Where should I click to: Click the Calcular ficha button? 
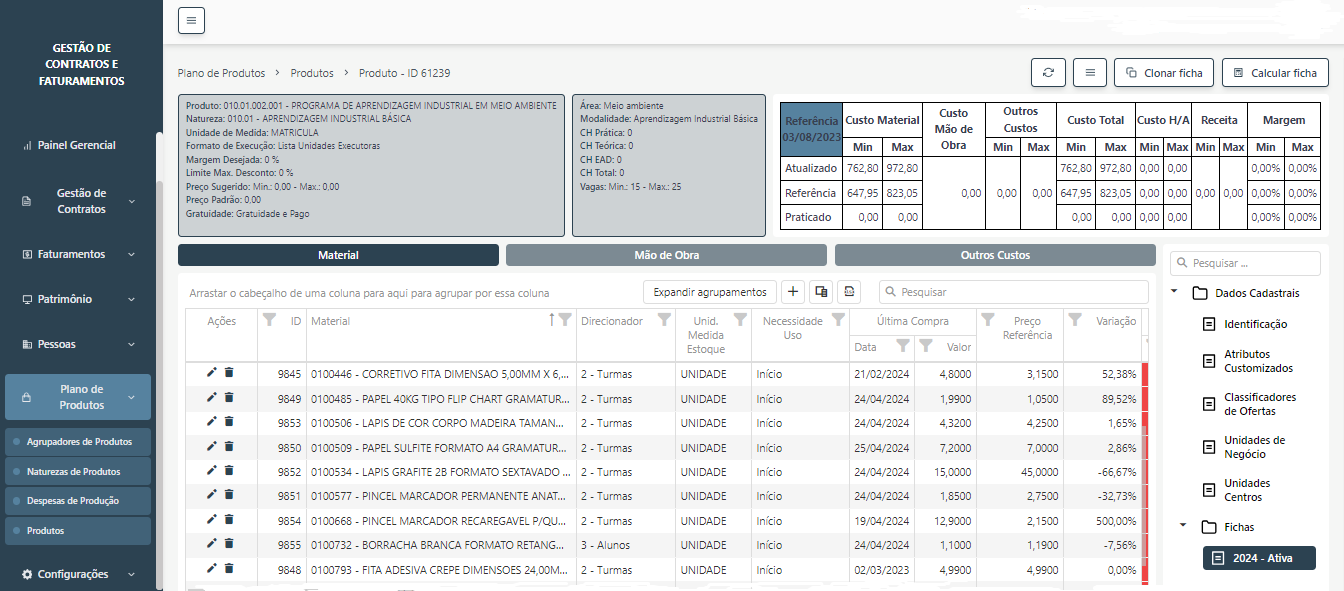pyautogui.click(x=1274, y=73)
